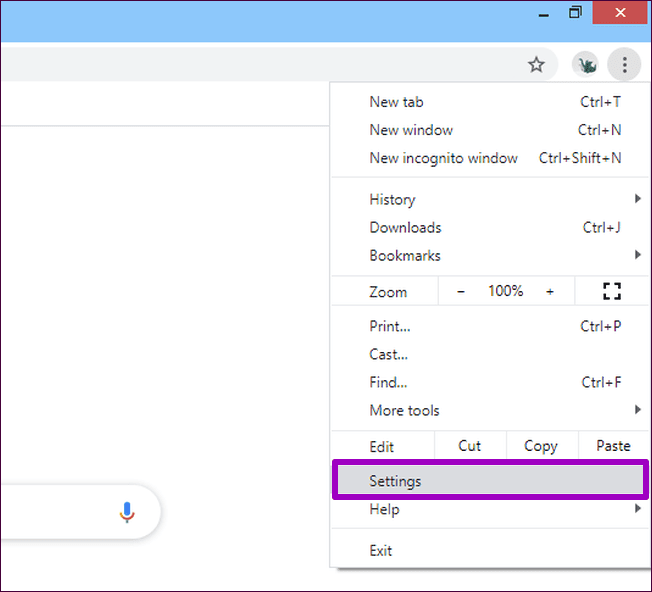The height and width of the screenshot is (592, 652).
Task: Bookmark this page with the star icon
Action: click(x=536, y=65)
